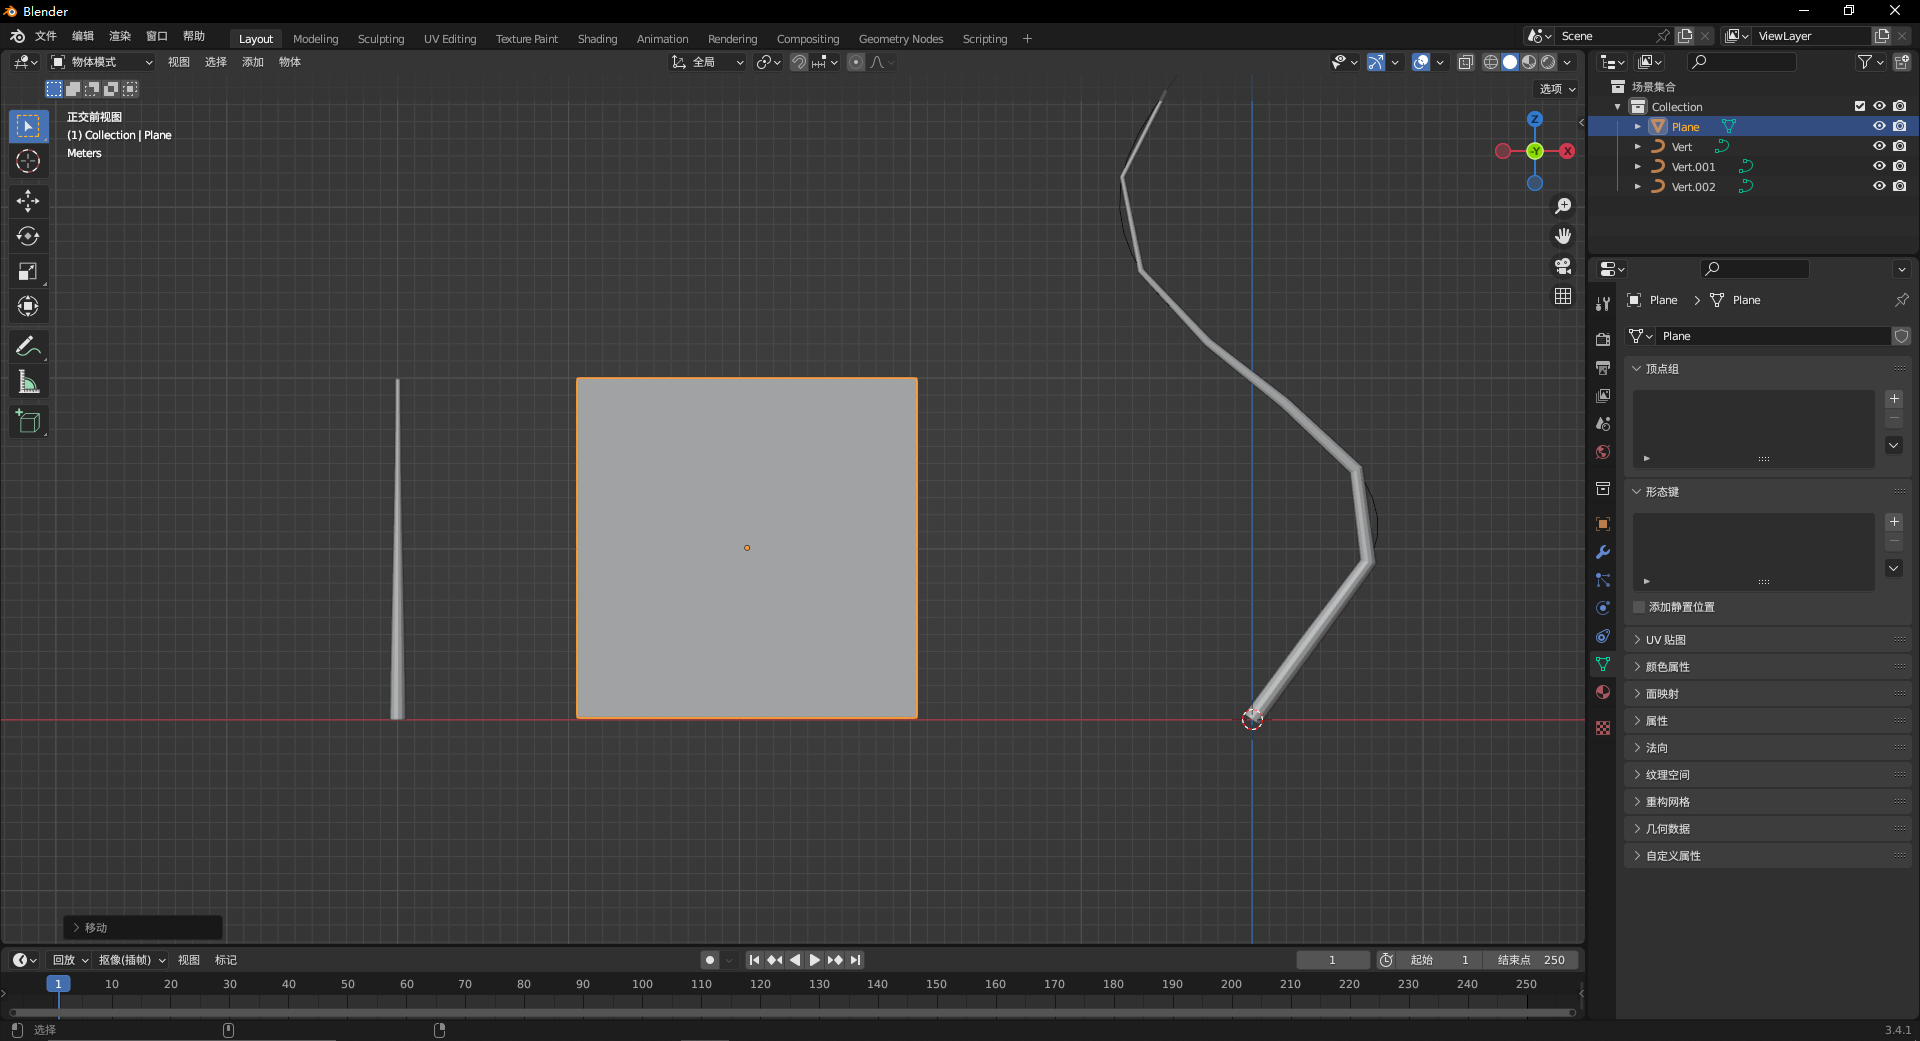Select the Rotate tool
This screenshot has width=1920, height=1041.
(28, 236)
